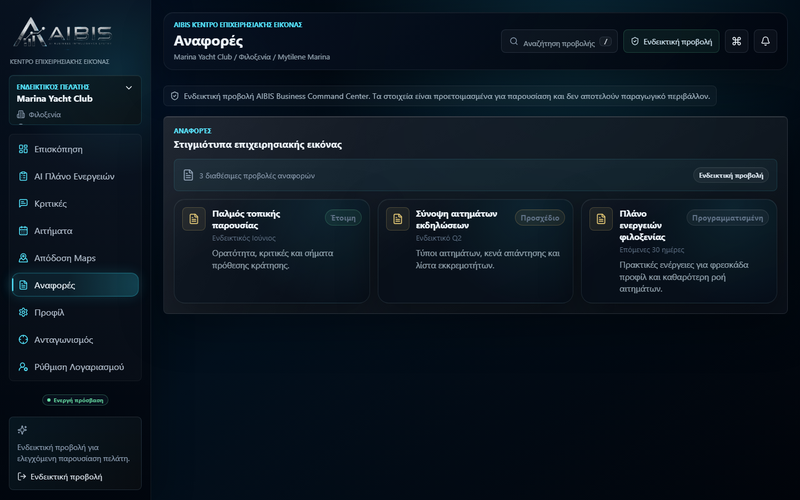Select Απόδοση Maps menu item
The width and height of the screenshot is (800, 500).
75,258
